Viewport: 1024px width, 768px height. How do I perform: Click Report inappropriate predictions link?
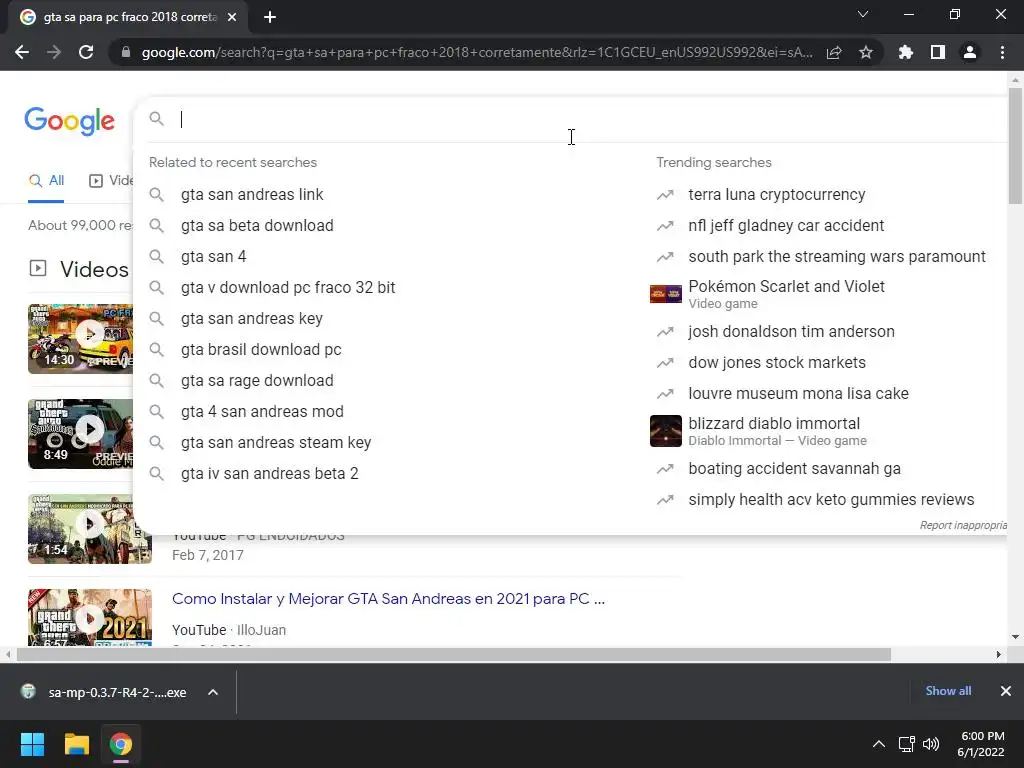(x=963, y=525)
